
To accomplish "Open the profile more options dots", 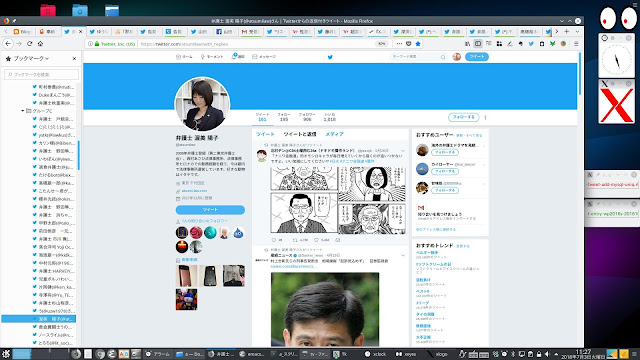I will [485, 118].
